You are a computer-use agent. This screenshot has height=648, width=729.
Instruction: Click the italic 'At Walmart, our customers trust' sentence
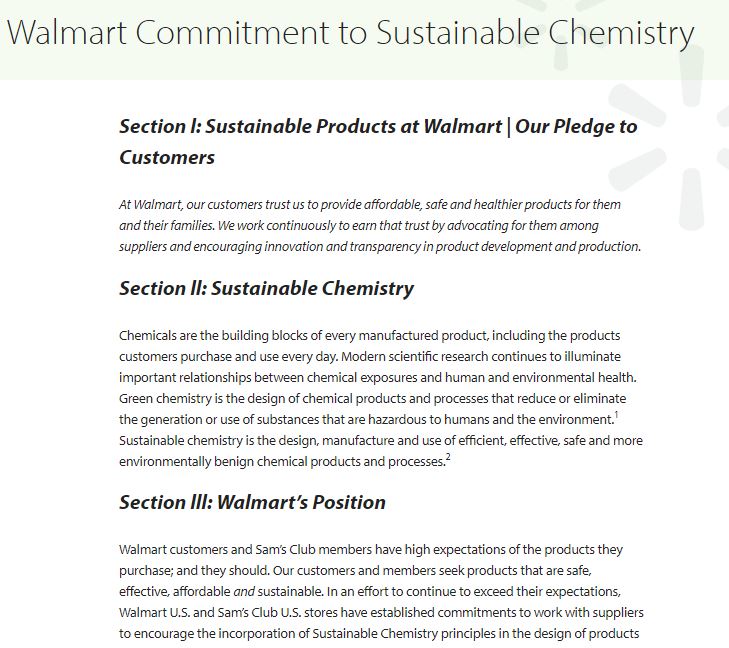[370, 215]
